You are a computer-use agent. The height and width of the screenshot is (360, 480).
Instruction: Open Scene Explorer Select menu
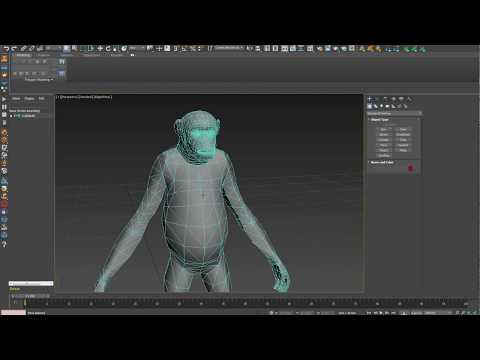[16, 99]
